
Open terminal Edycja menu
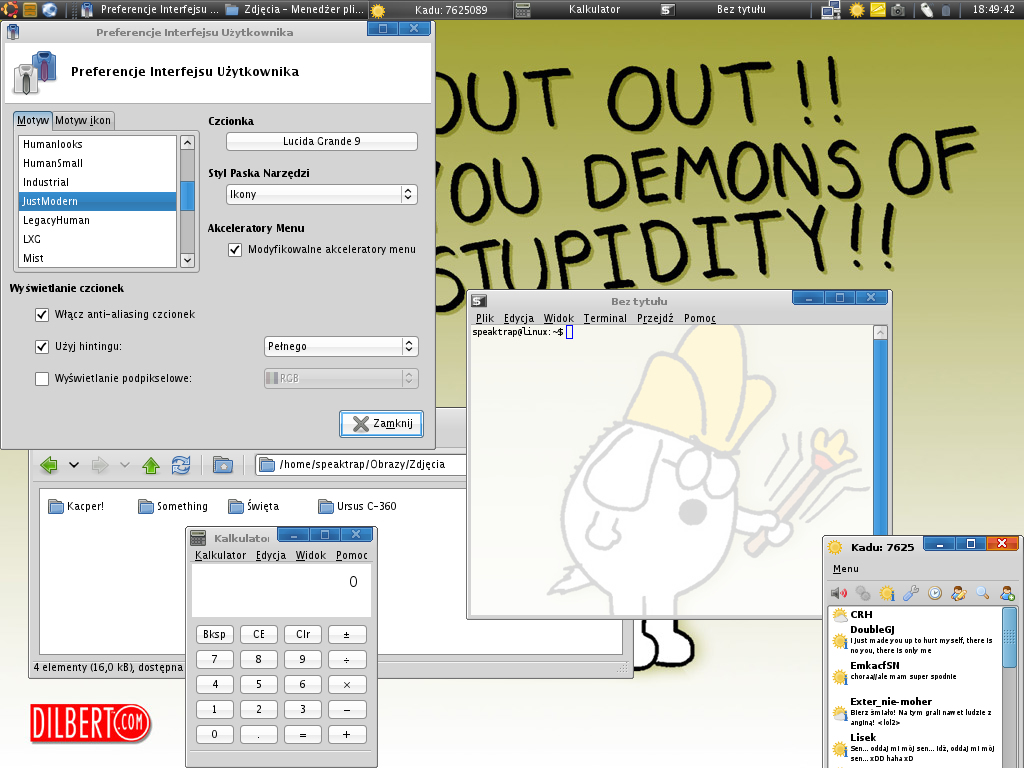519,318
